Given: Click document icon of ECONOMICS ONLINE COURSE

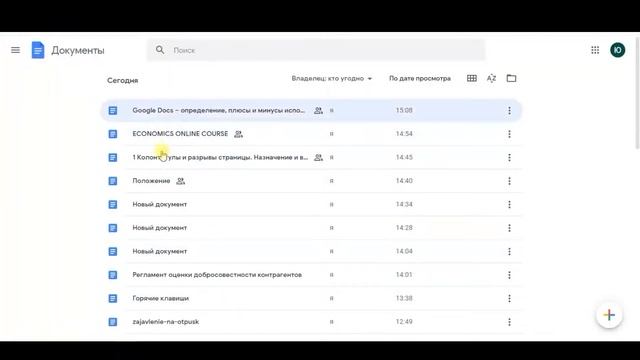Looking at the screenshot, I should pyautogui.click(x=113, y=134).
